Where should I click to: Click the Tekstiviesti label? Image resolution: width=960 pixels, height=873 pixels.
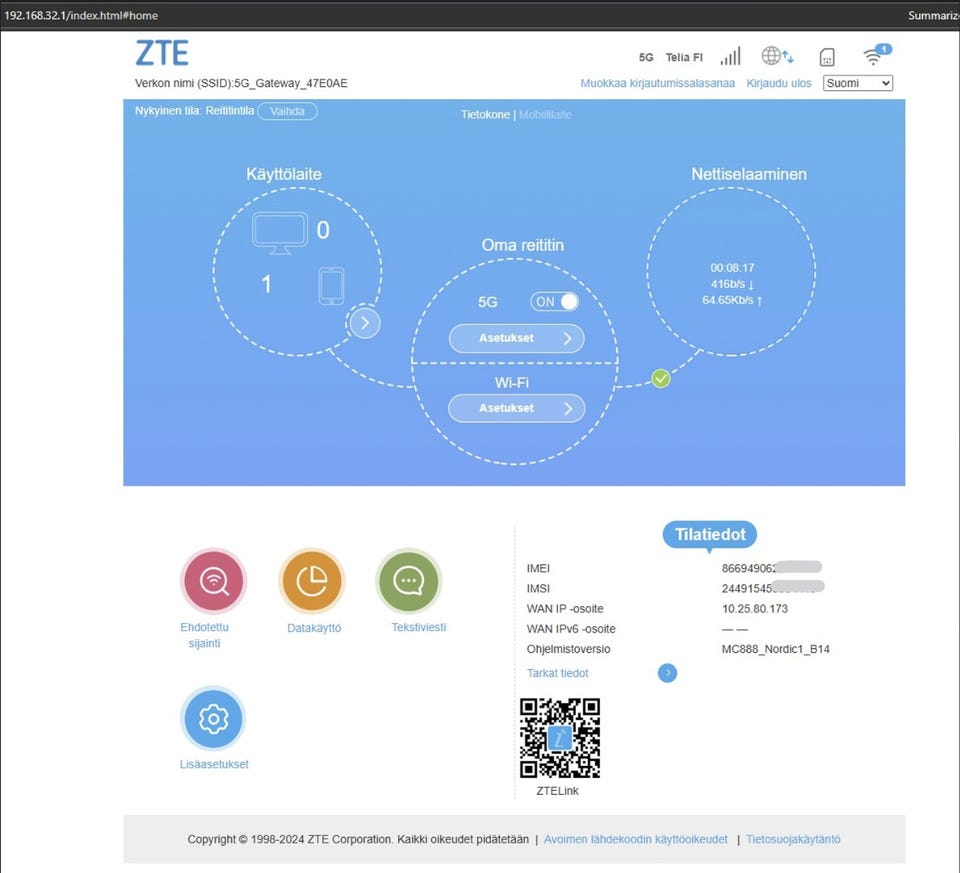pos(419,627)
